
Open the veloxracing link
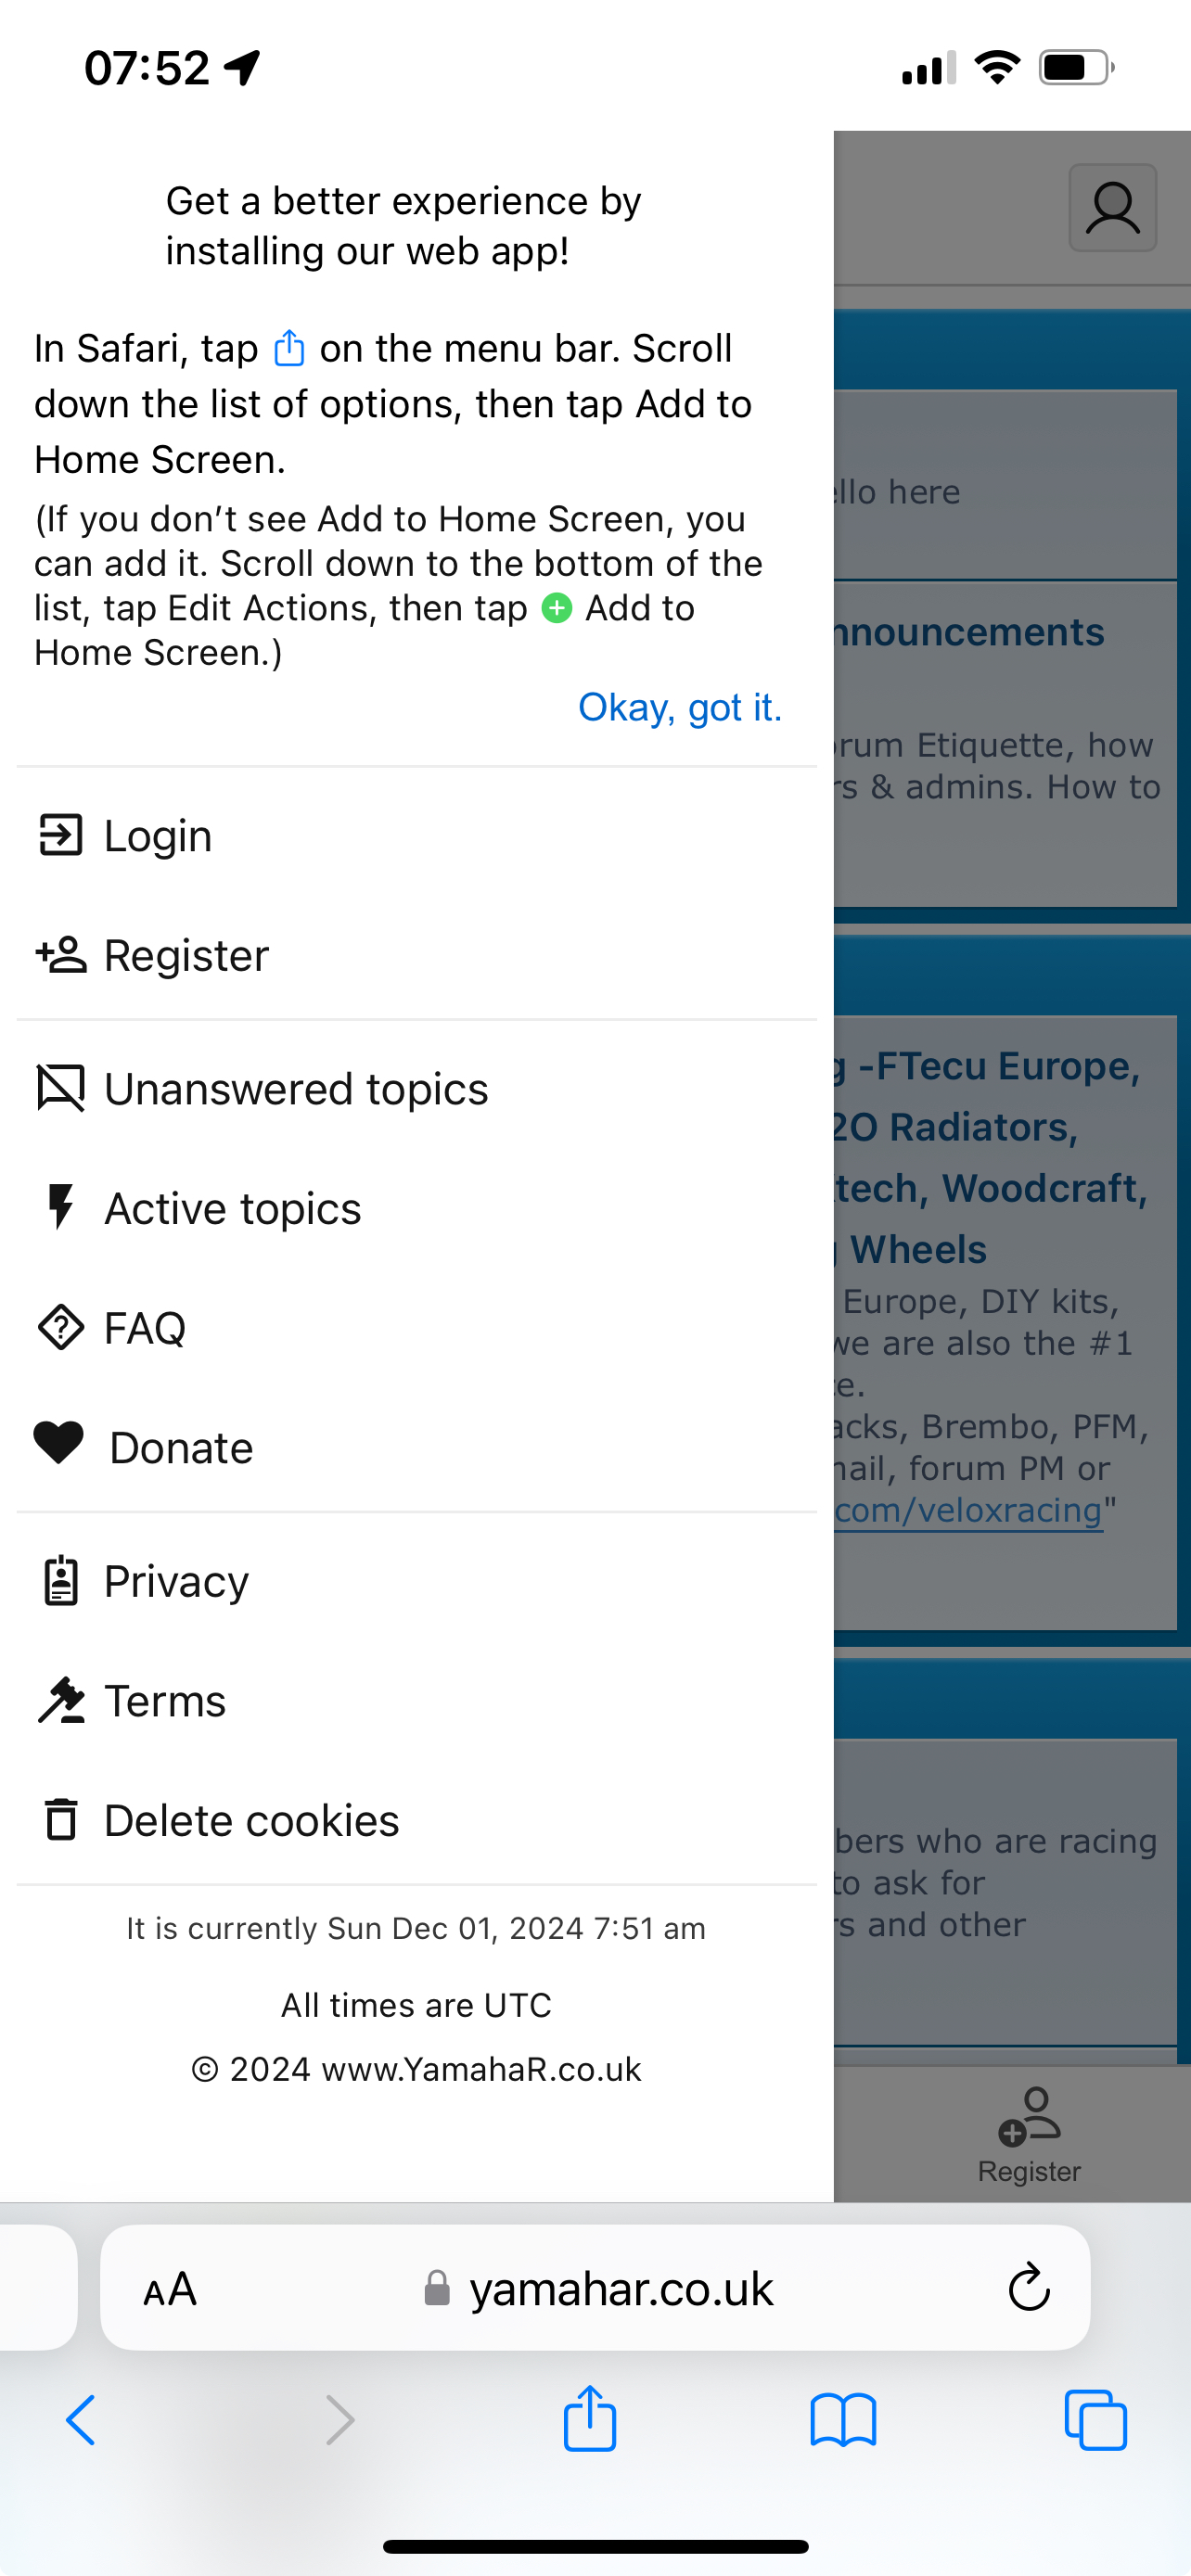click(x=968, y=1509)
